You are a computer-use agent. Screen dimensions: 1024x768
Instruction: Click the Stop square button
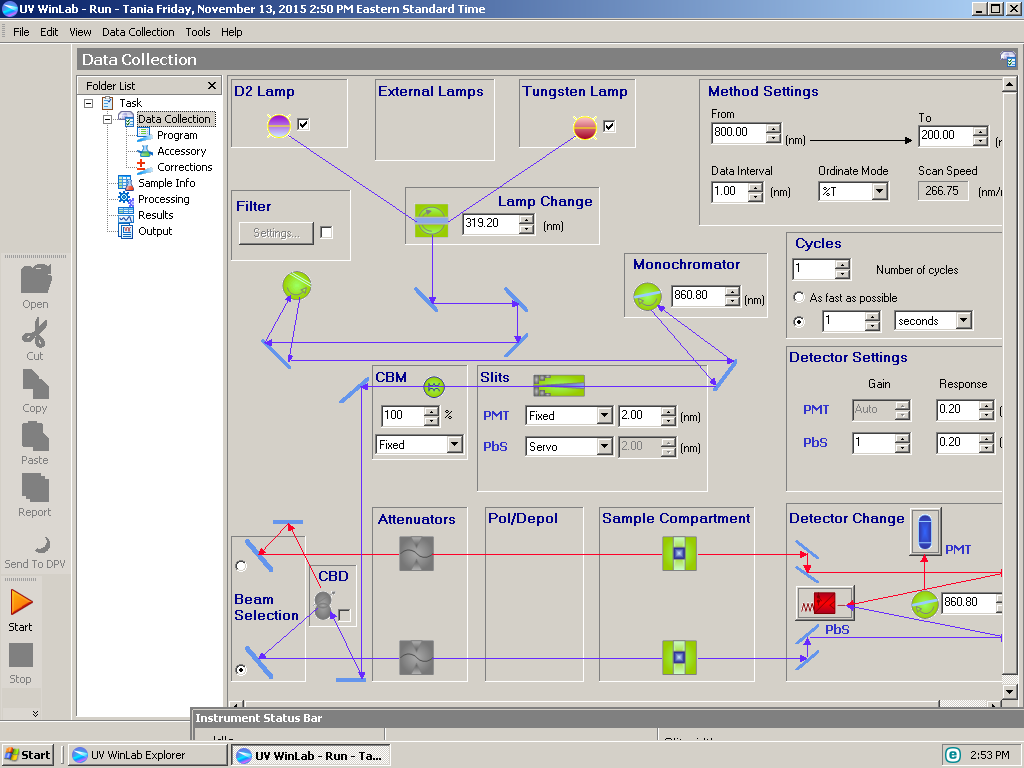[x=20, y=656]
